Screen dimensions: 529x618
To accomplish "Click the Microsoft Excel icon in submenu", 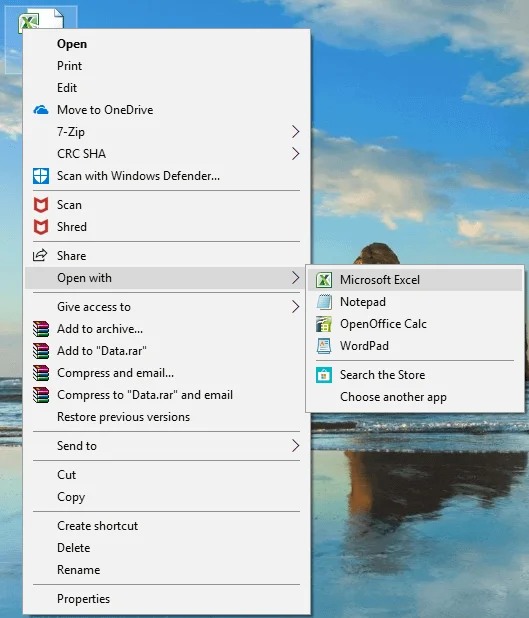I will click(324, 280).
